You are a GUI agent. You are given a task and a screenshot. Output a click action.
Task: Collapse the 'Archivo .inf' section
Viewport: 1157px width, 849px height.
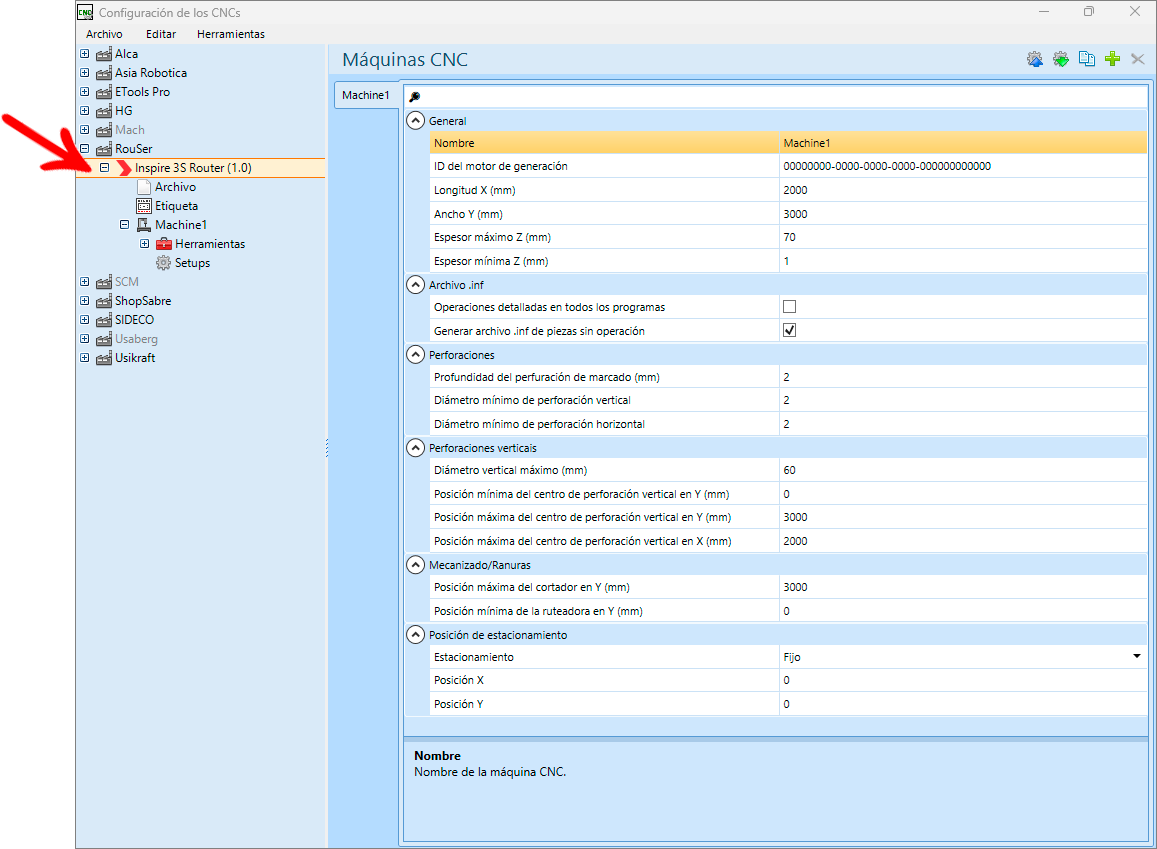pyautogui.click(x=416, y=285)
